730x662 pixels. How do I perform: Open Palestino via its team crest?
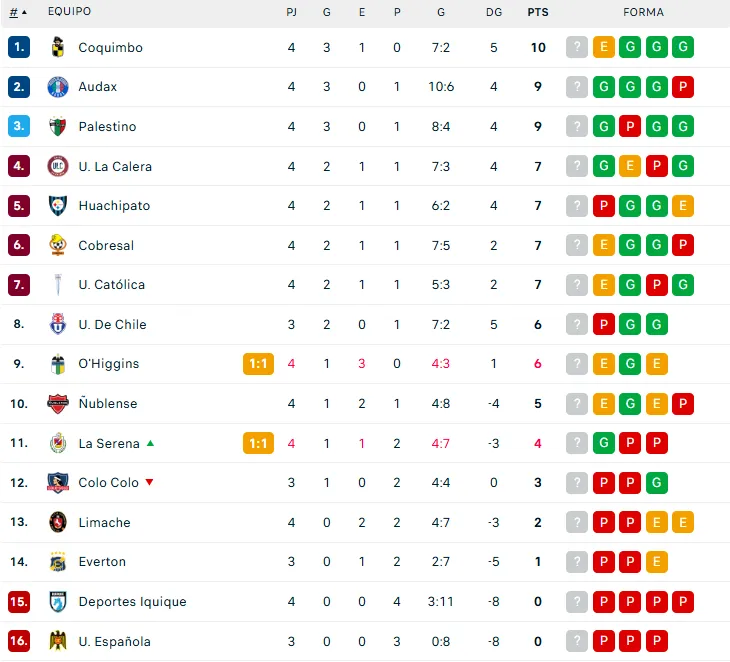(57, 127)
